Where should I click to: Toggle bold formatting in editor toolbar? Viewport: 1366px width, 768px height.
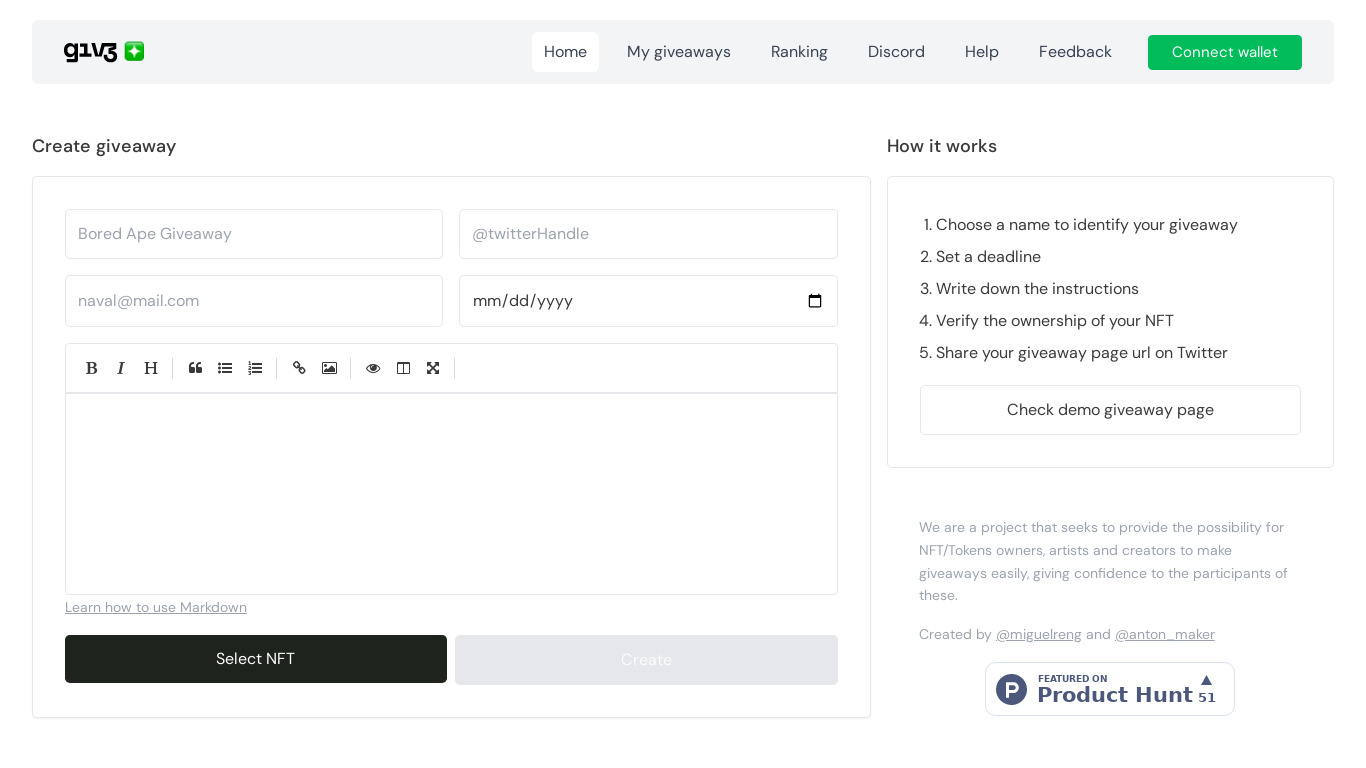tap(91, 368)
